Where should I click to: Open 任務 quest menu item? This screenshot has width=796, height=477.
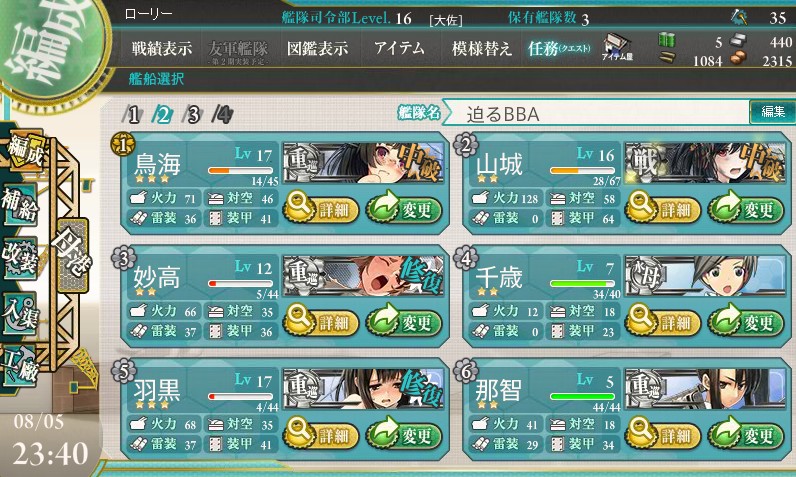click(x=559, y=49)
